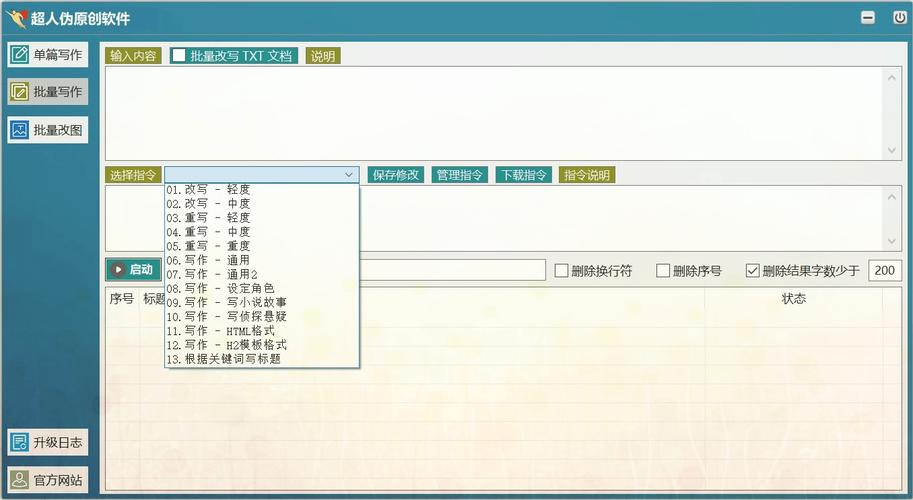Visit the 官方网站 official website
Screen dimensions: 913x500
click(48, 480)
